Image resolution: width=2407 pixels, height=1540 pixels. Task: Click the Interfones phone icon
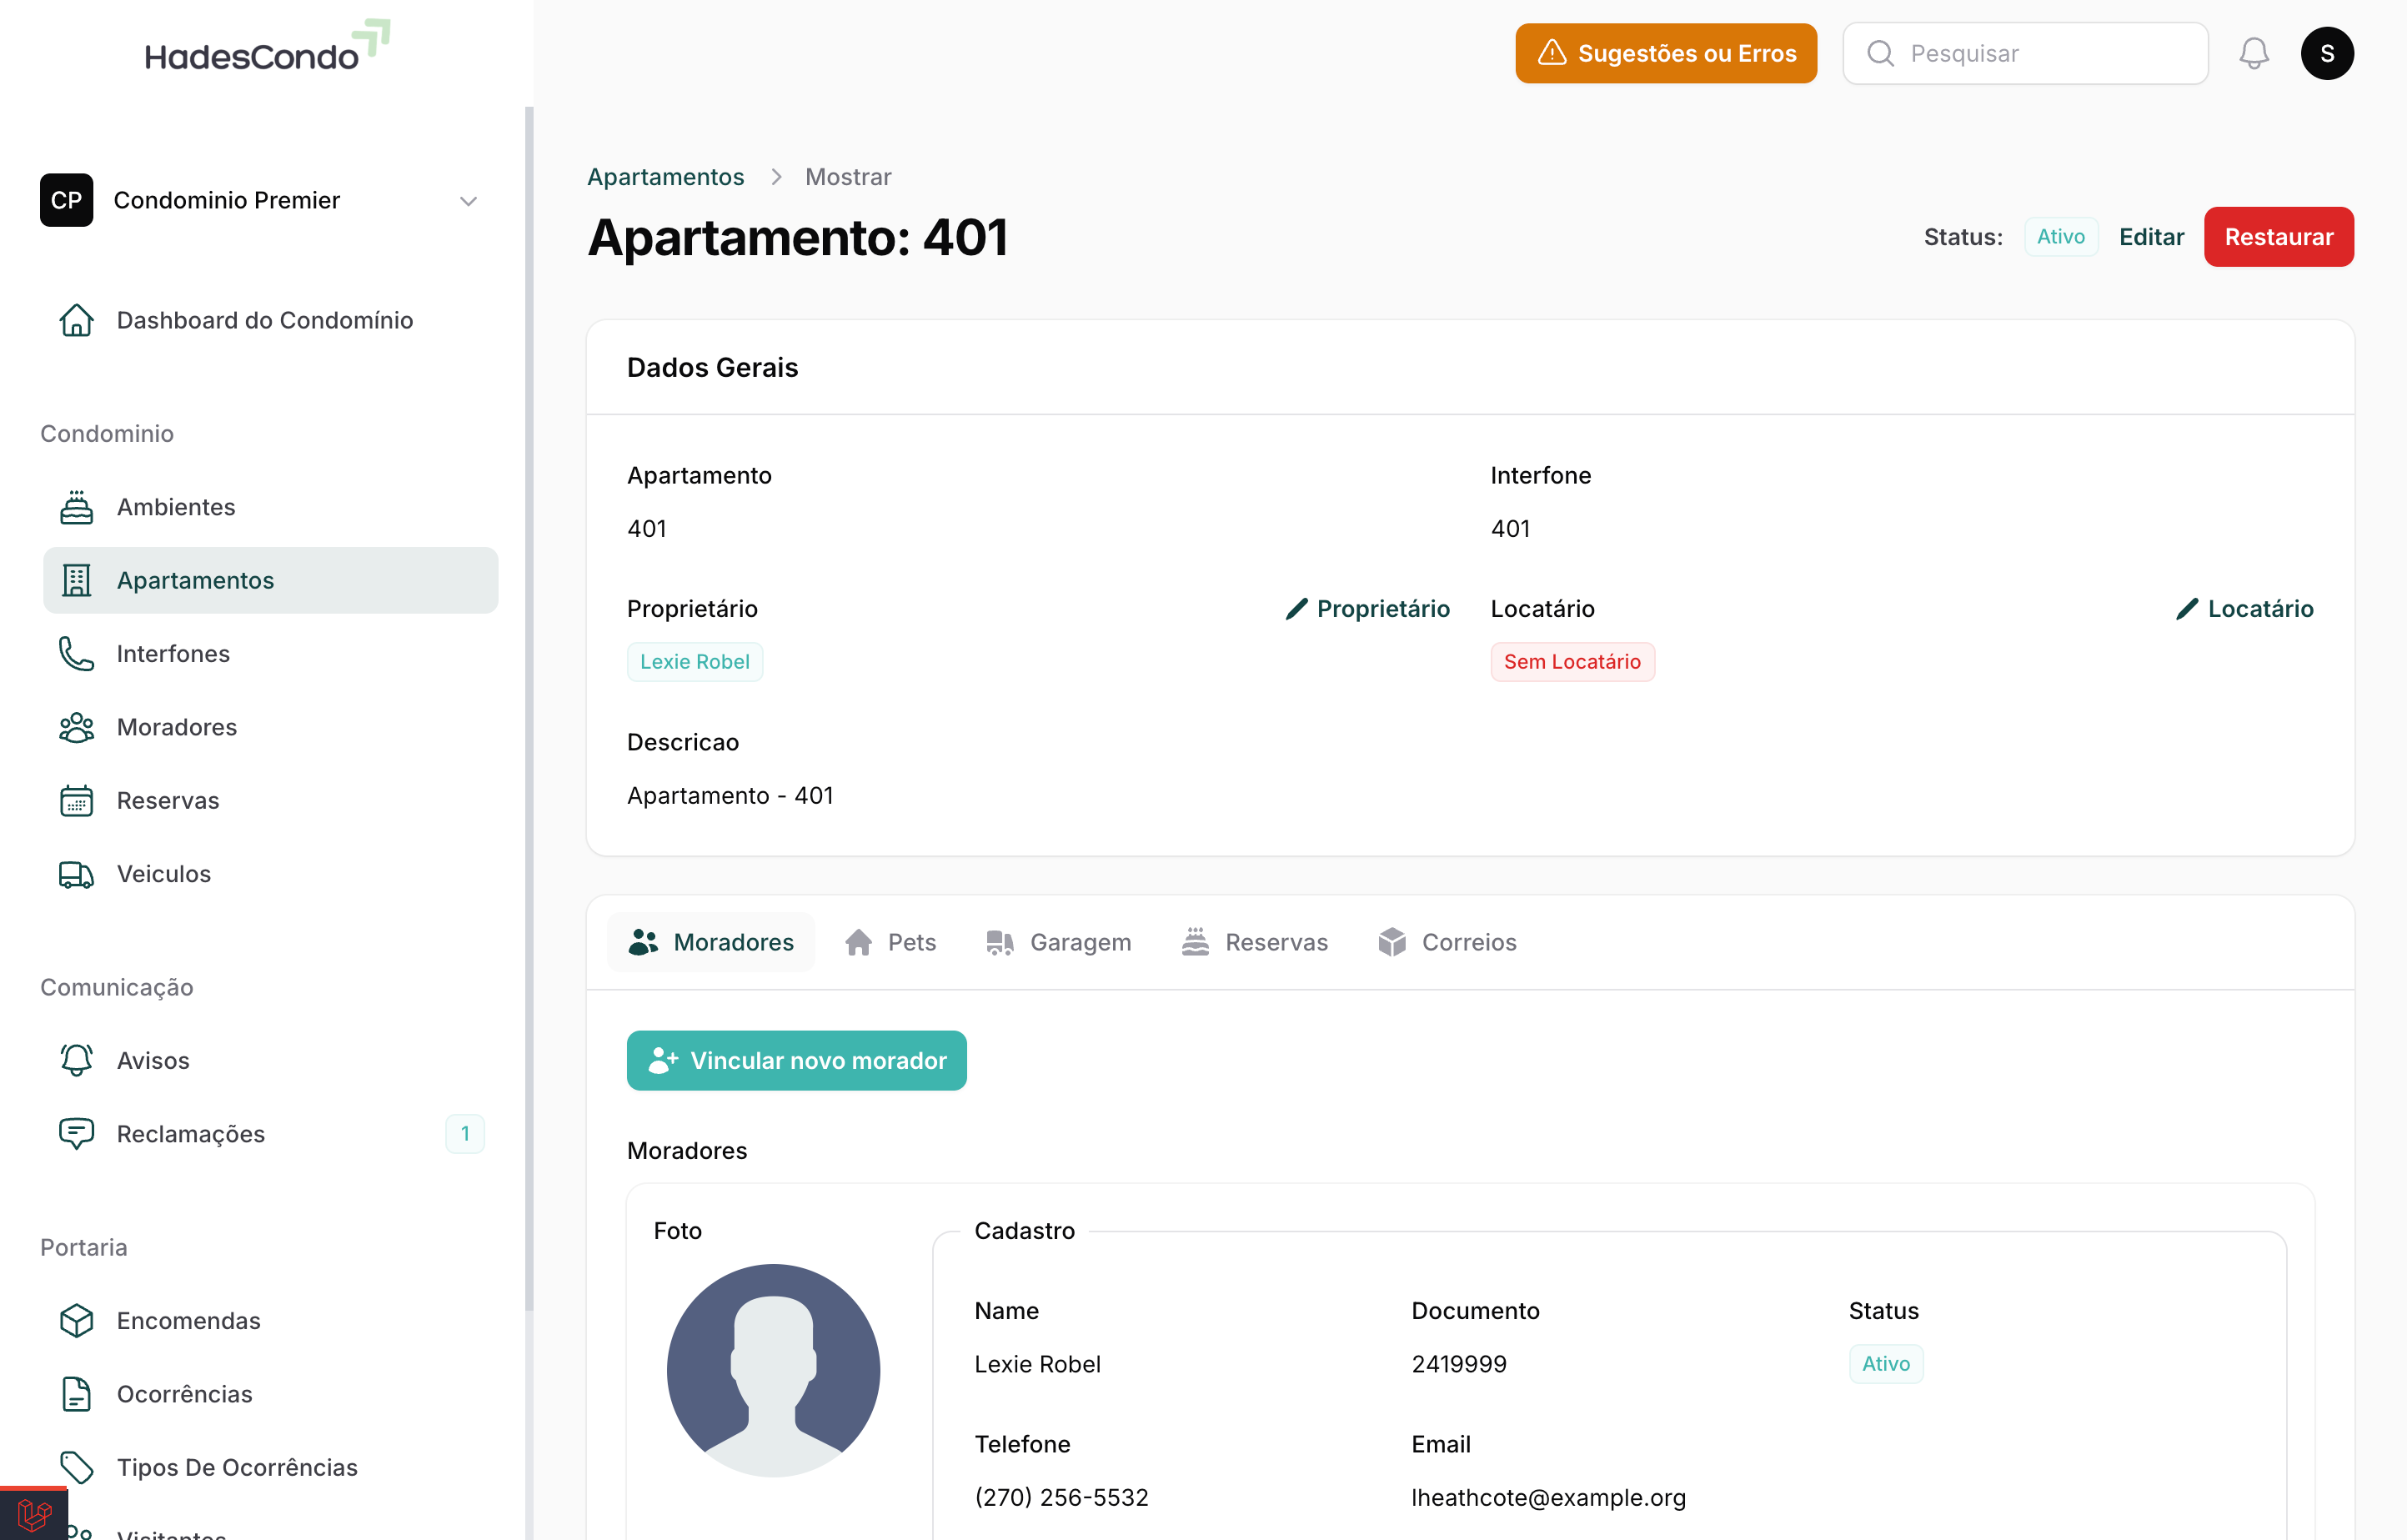point(76,653)
